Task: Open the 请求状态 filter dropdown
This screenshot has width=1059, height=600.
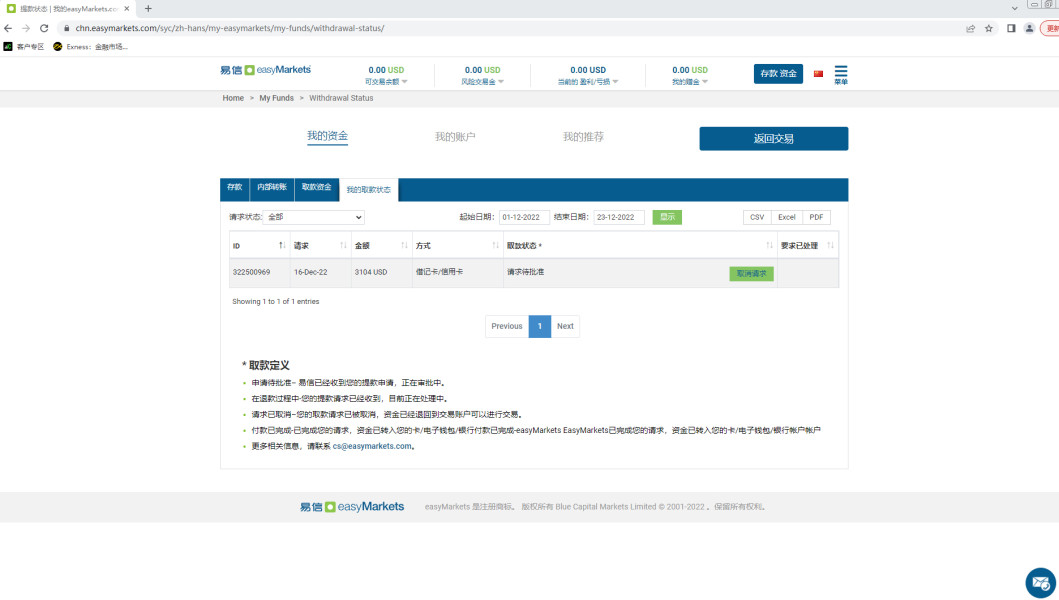Action: (313, 217)
